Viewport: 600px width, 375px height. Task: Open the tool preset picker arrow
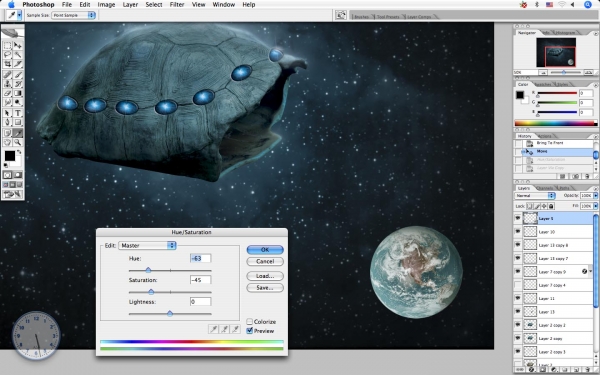tap(19, 15)
